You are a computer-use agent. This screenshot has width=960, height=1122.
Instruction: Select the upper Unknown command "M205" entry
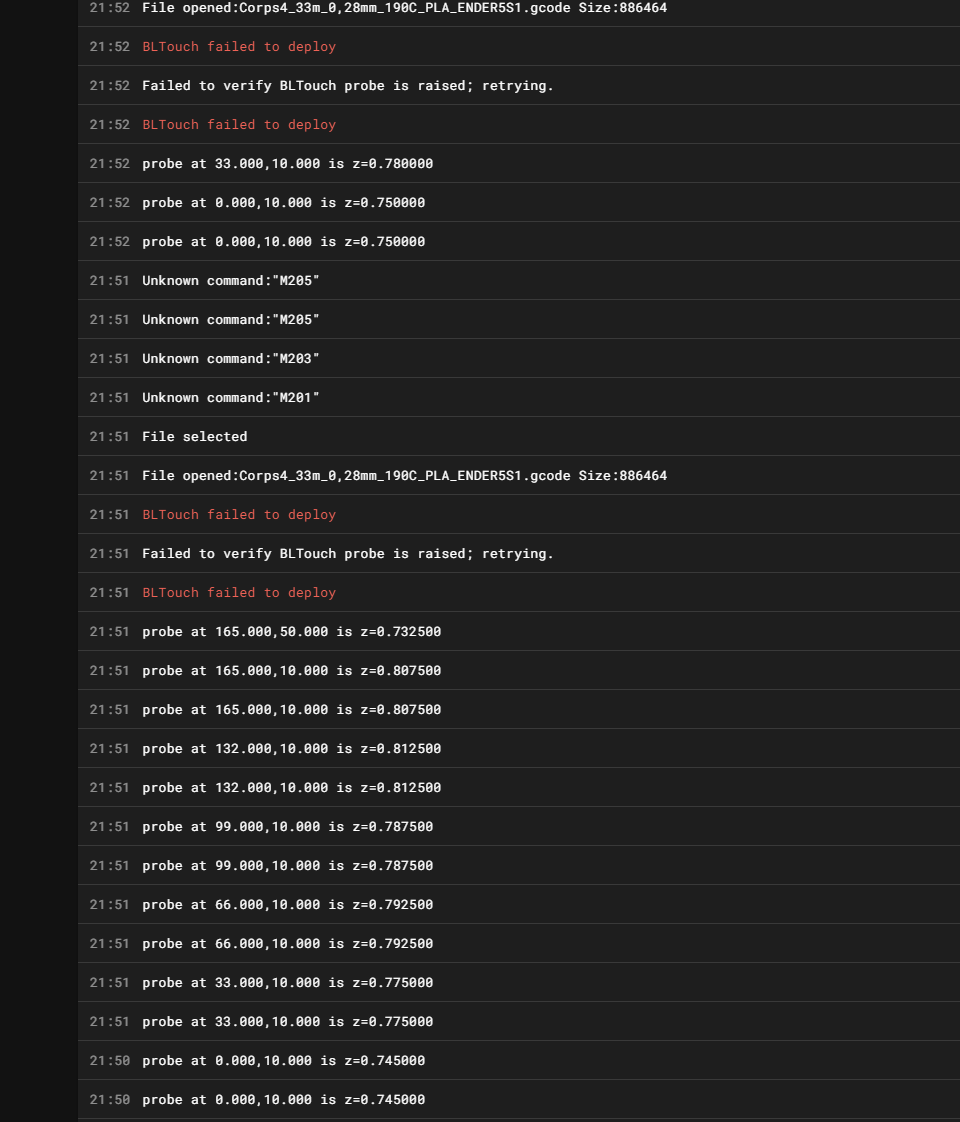pyautogui.click(x=230, y=281)
